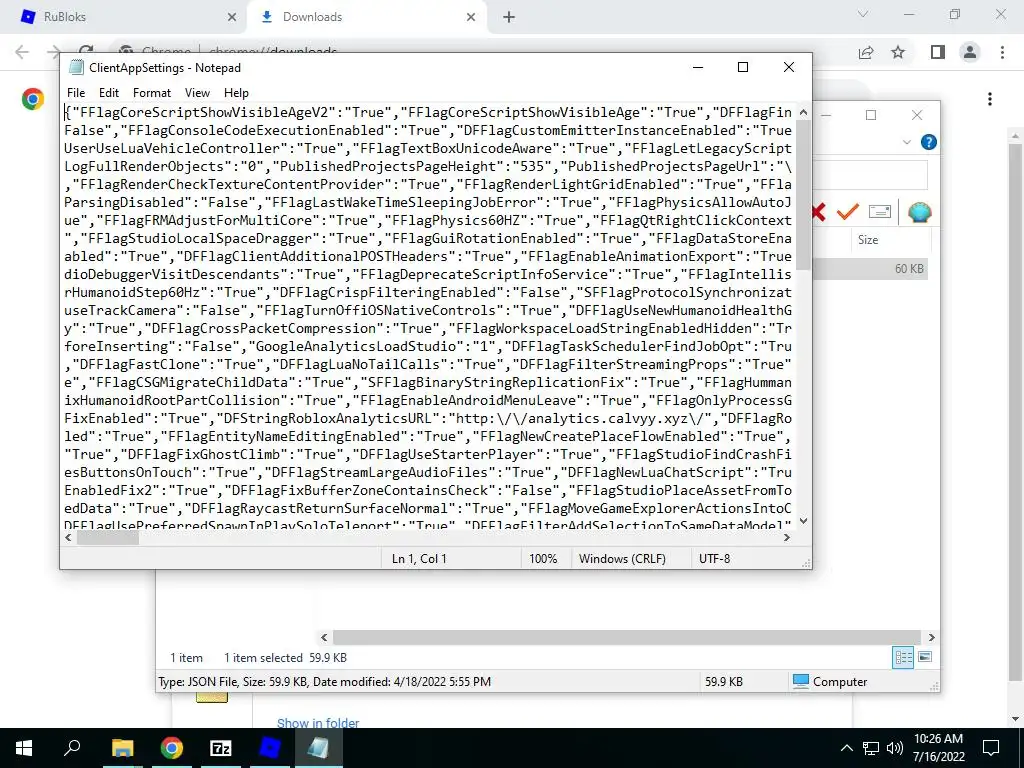Open a new Chrome tab

(509, 17)
